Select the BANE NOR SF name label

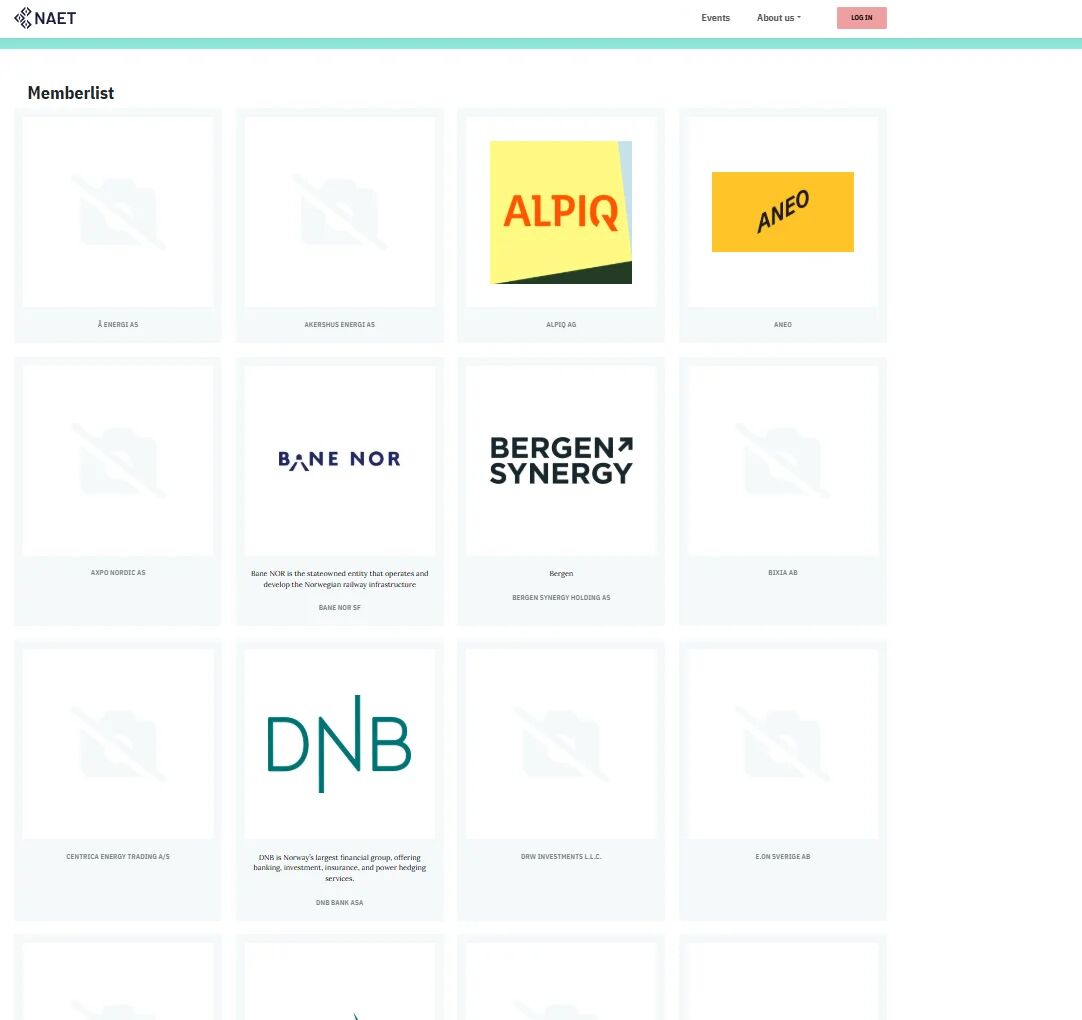coord(339,607)
